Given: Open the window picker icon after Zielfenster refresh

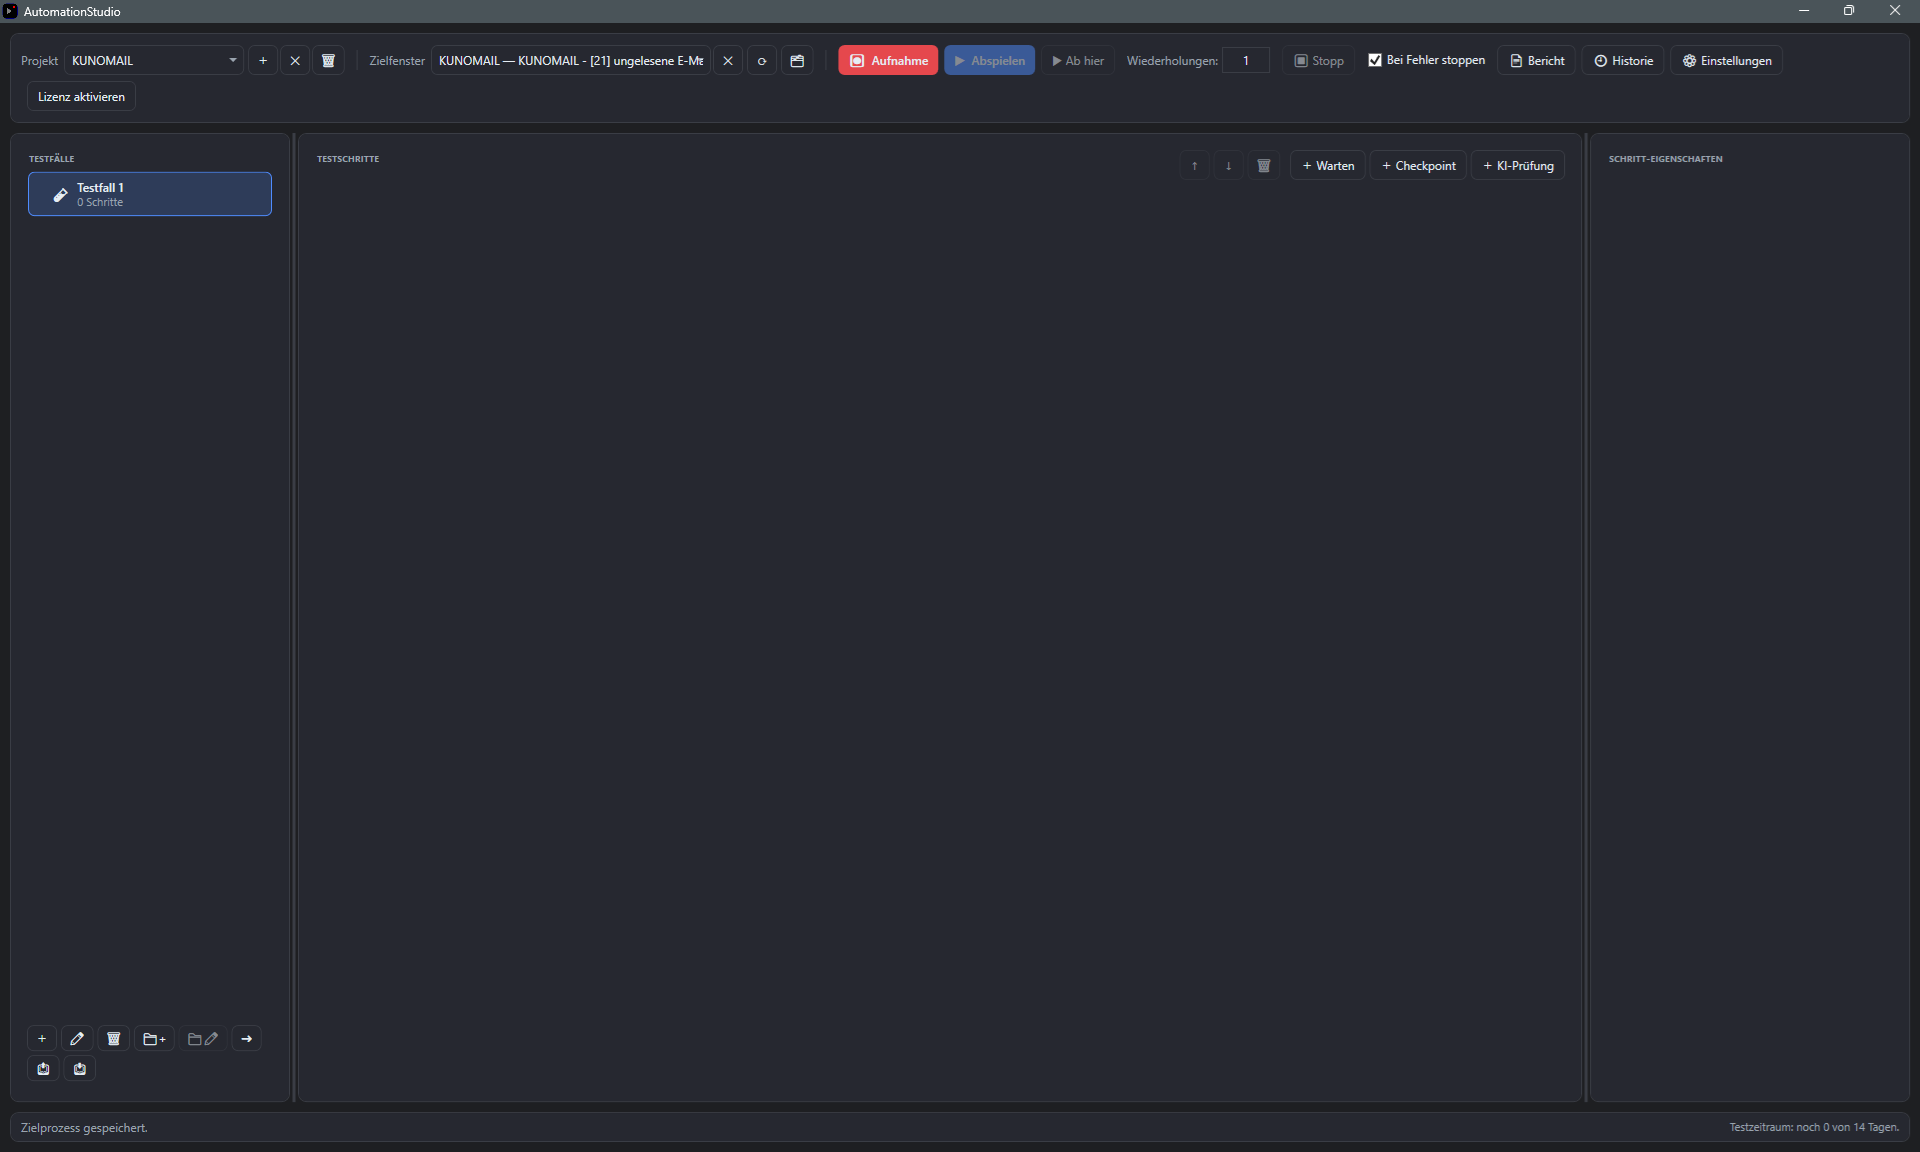Looking at the screenshot, I should click(x=797, y=61).
